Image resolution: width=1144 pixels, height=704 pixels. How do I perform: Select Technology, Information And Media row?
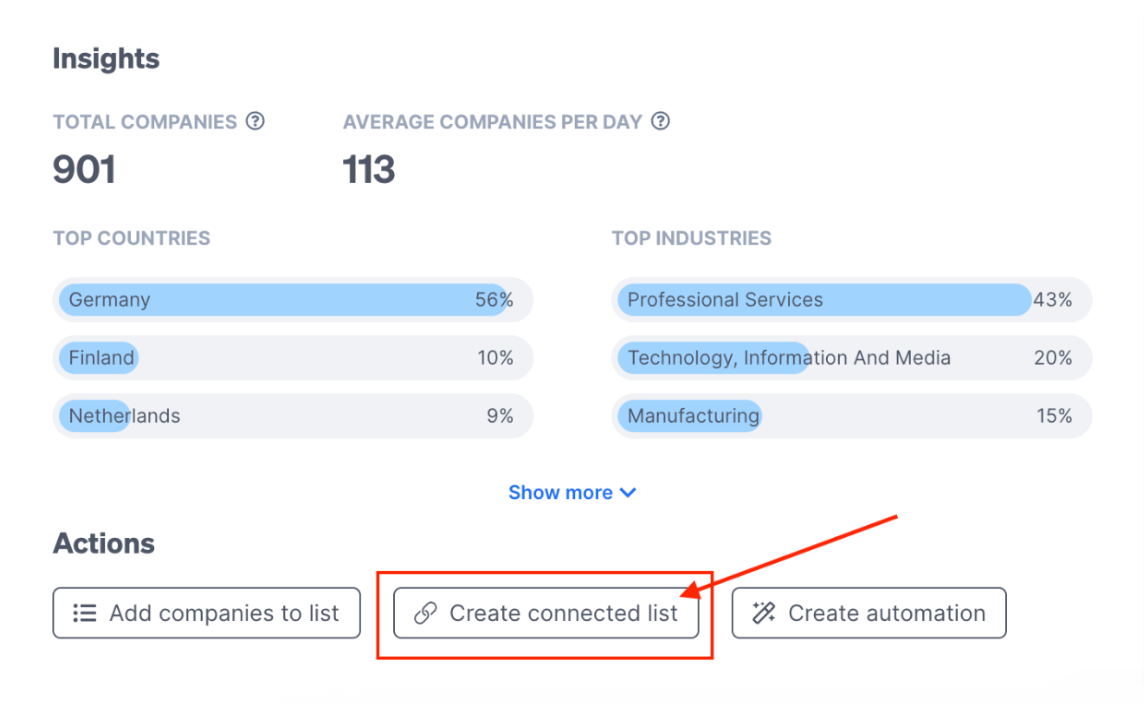click(x=851, y=358)
